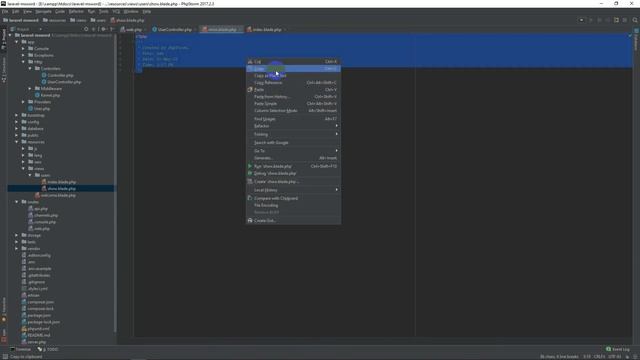640x360 pixels.
Task: Open README.md in project tree
Action: (x=36, y=335)
